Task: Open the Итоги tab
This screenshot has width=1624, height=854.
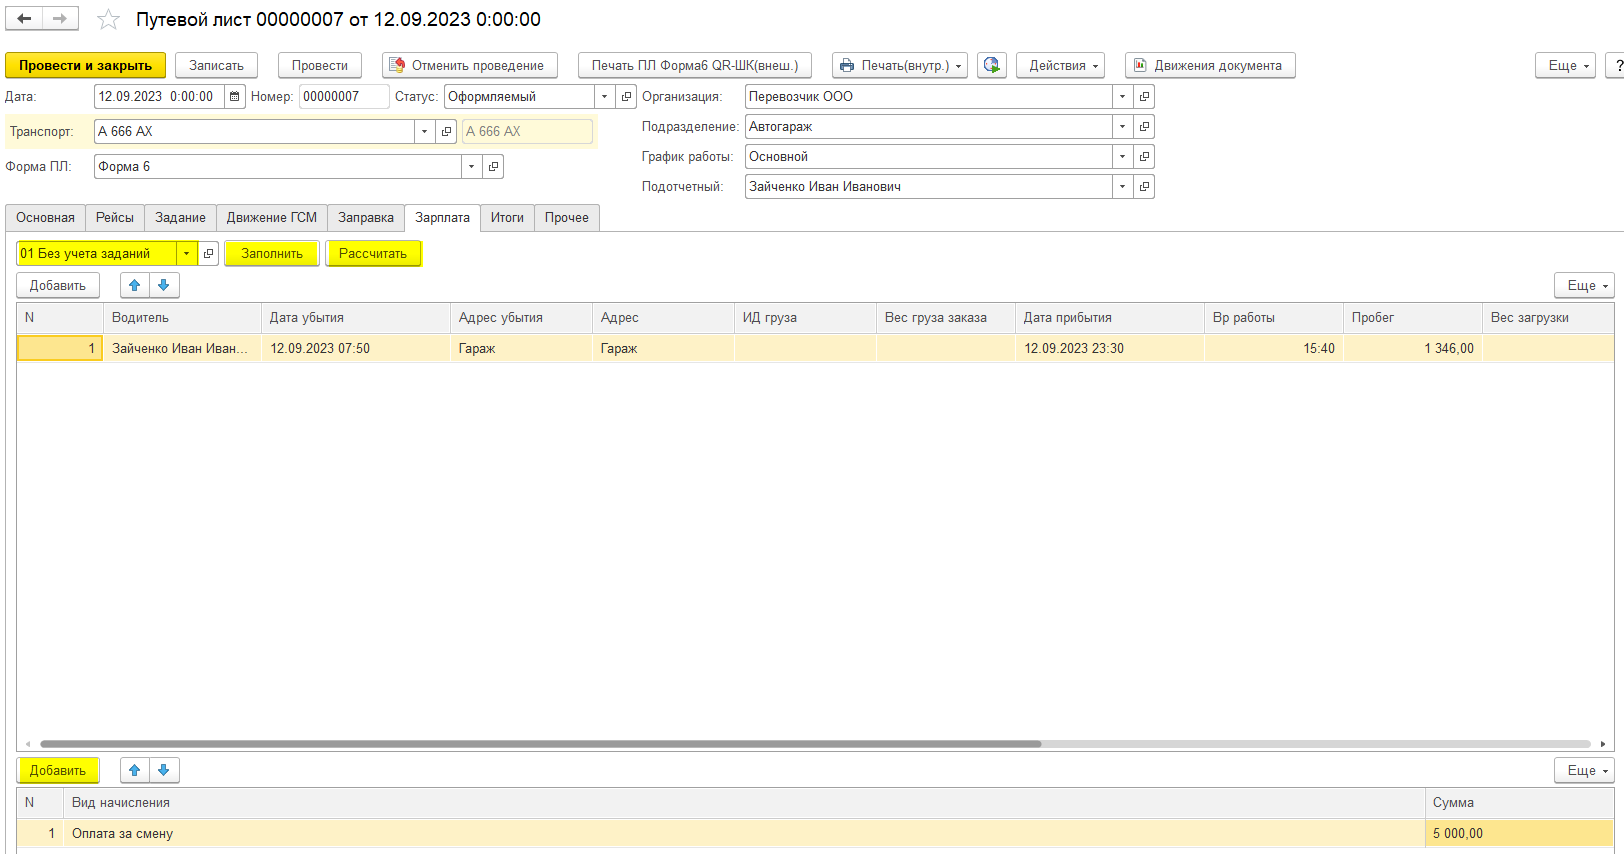Action: point(507,218)
